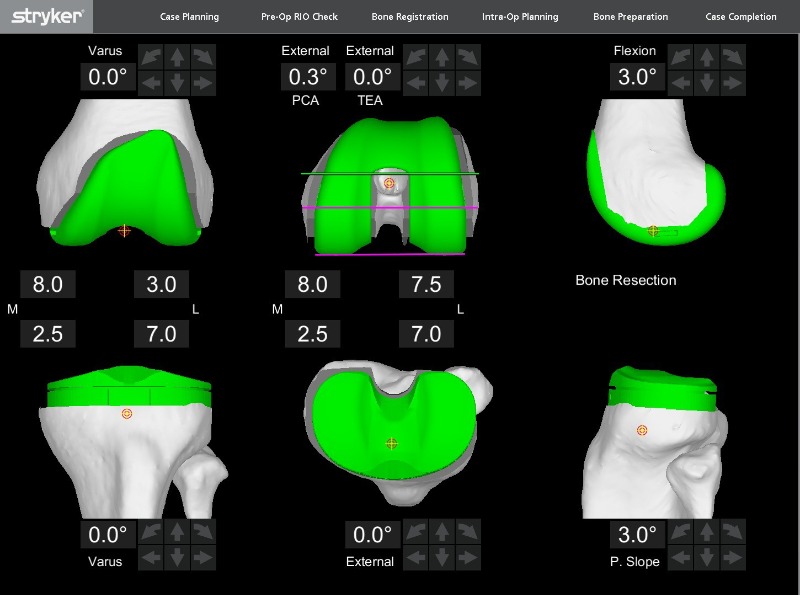Click the upper-right diagonal arrow beside TEA External
800x595 pixels.
tap(467, 56)
